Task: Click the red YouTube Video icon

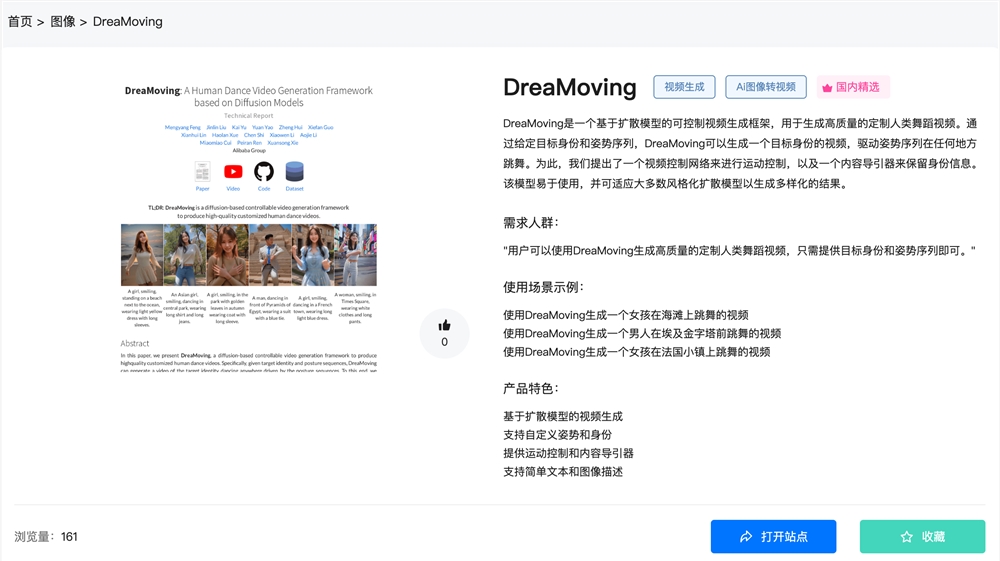Action: point(233,172)
